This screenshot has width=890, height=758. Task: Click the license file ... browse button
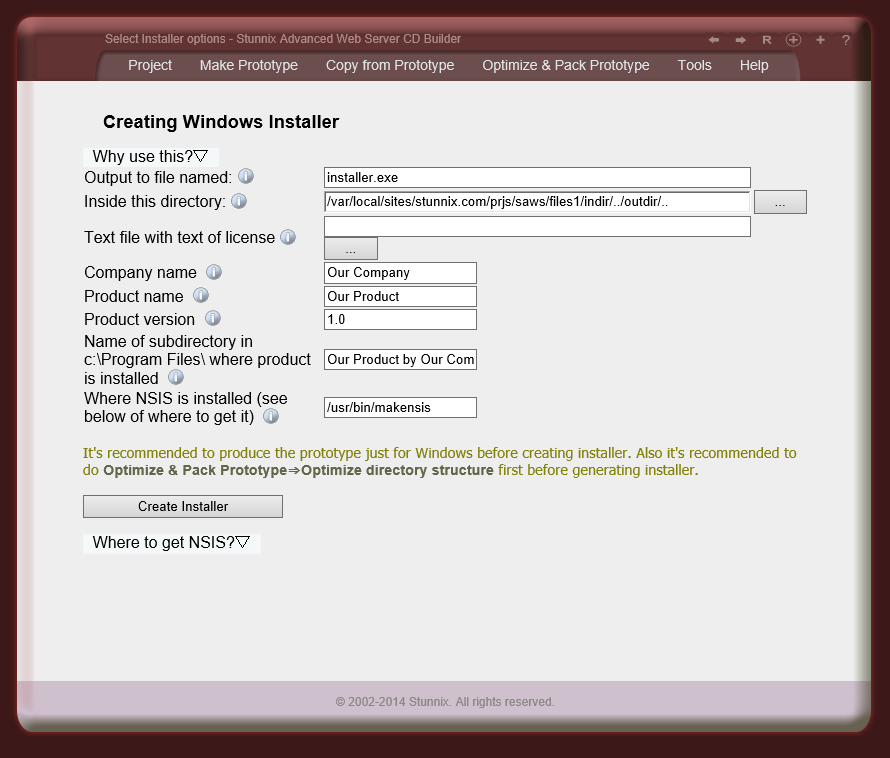point(350,248)
